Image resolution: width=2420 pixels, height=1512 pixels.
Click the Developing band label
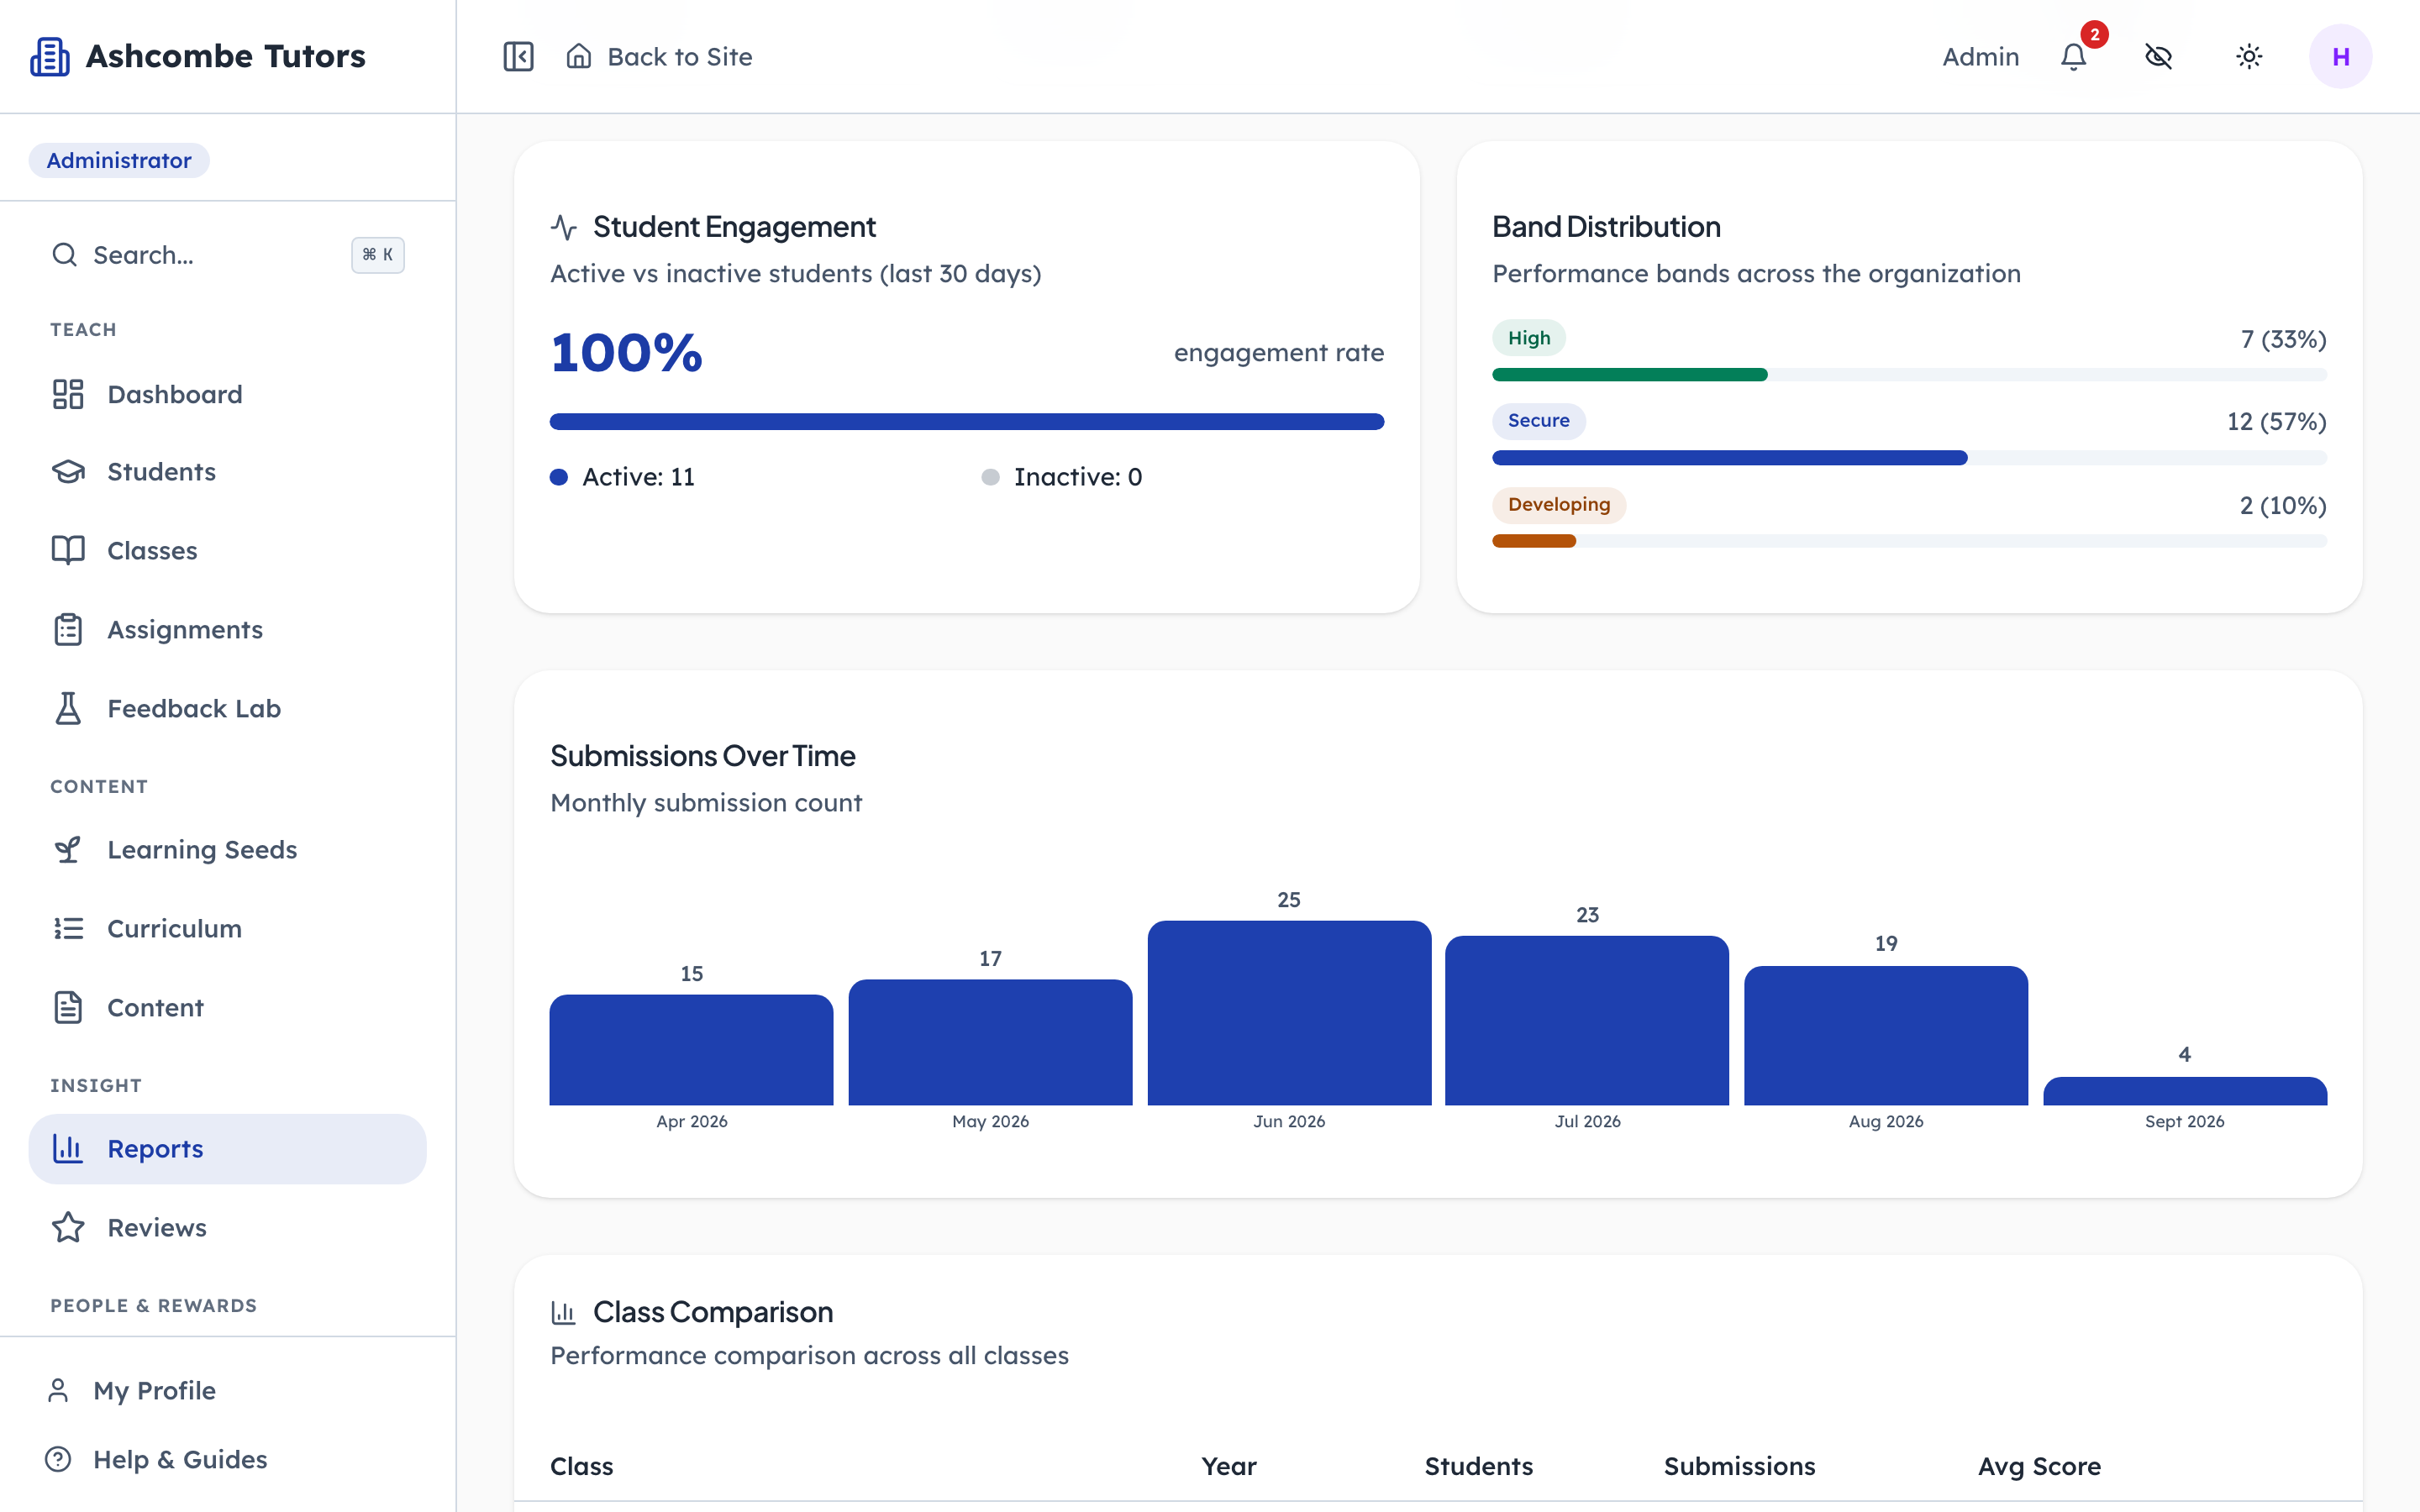coord(1558,505)
